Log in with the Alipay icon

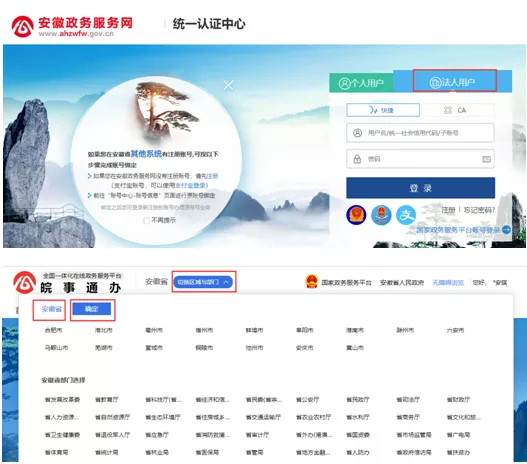pos(406,215)
